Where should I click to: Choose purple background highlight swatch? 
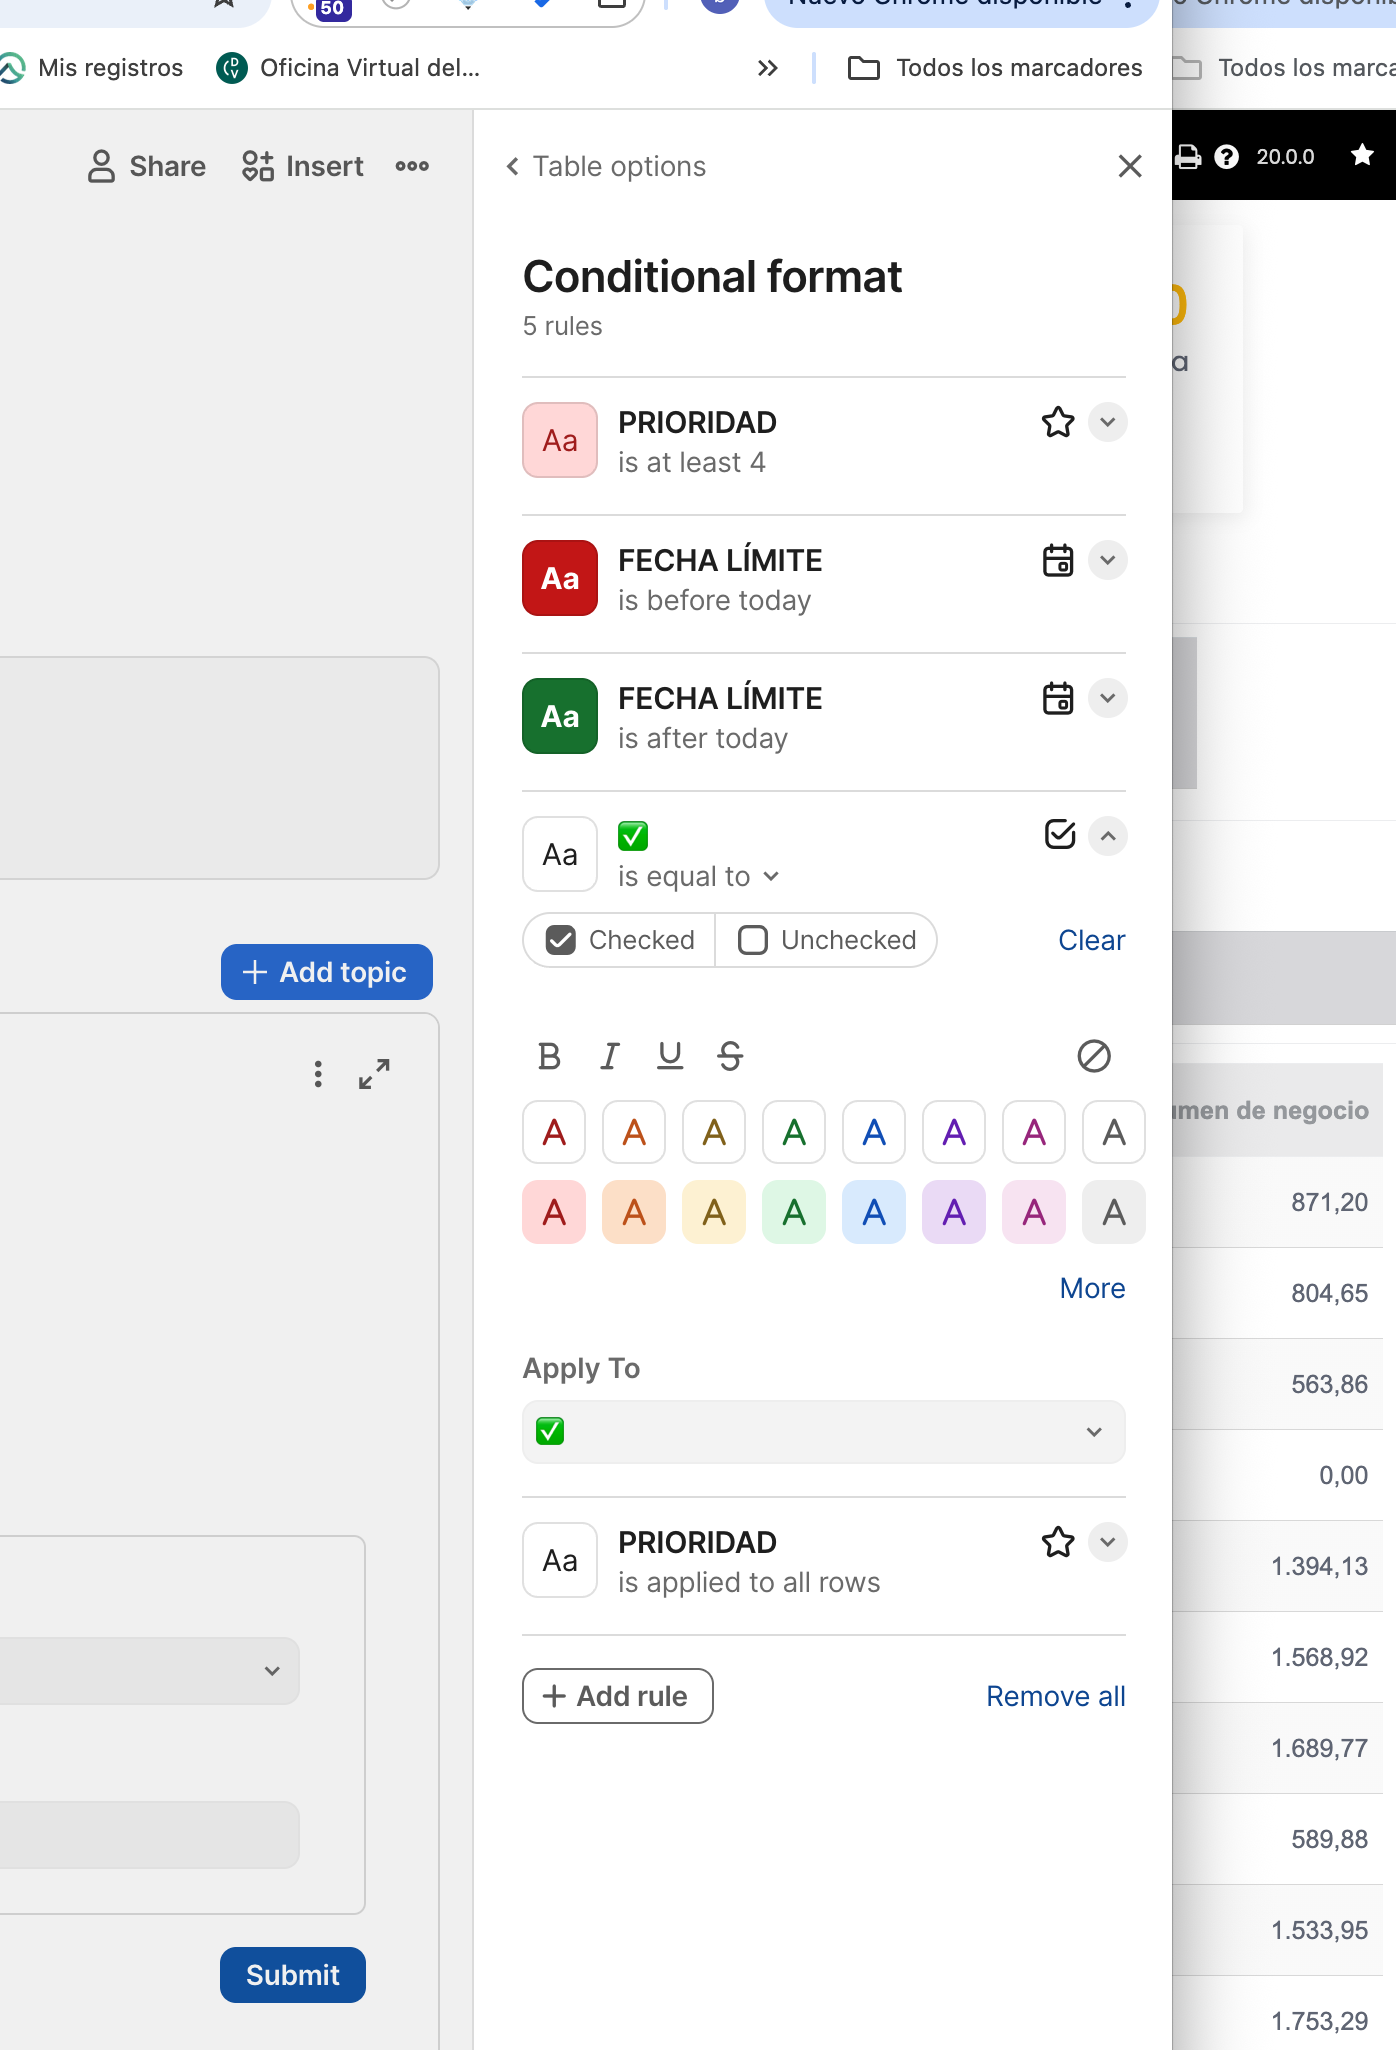[954, 1212]
